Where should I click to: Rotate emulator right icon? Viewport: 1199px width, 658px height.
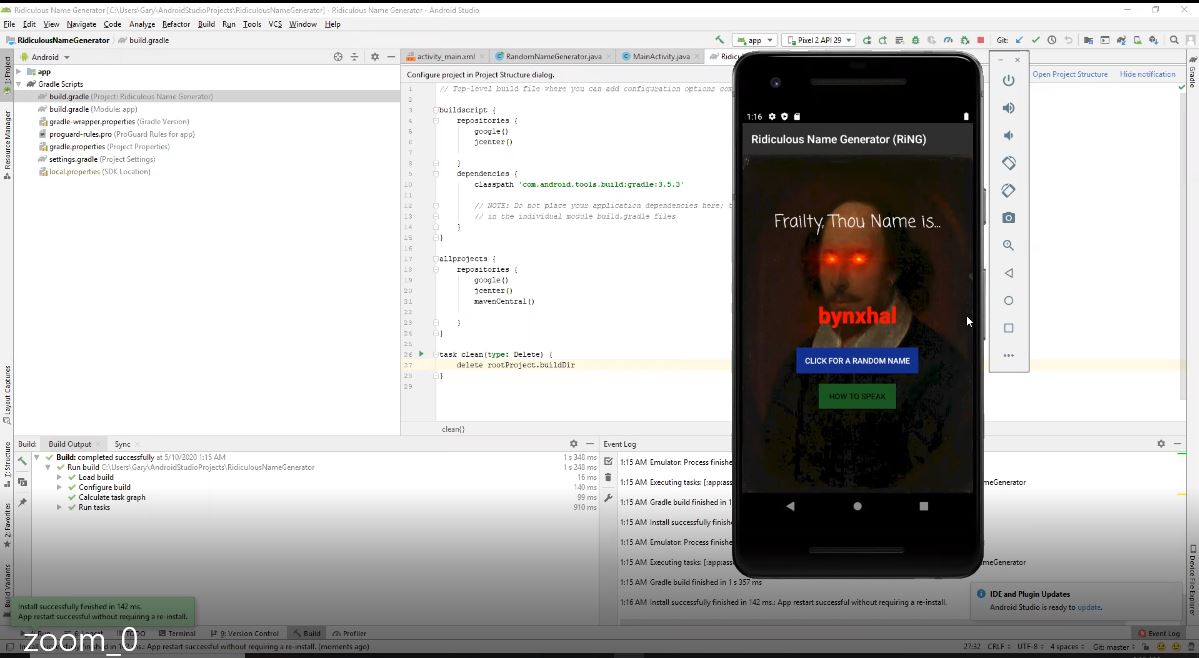point(1009,190)
